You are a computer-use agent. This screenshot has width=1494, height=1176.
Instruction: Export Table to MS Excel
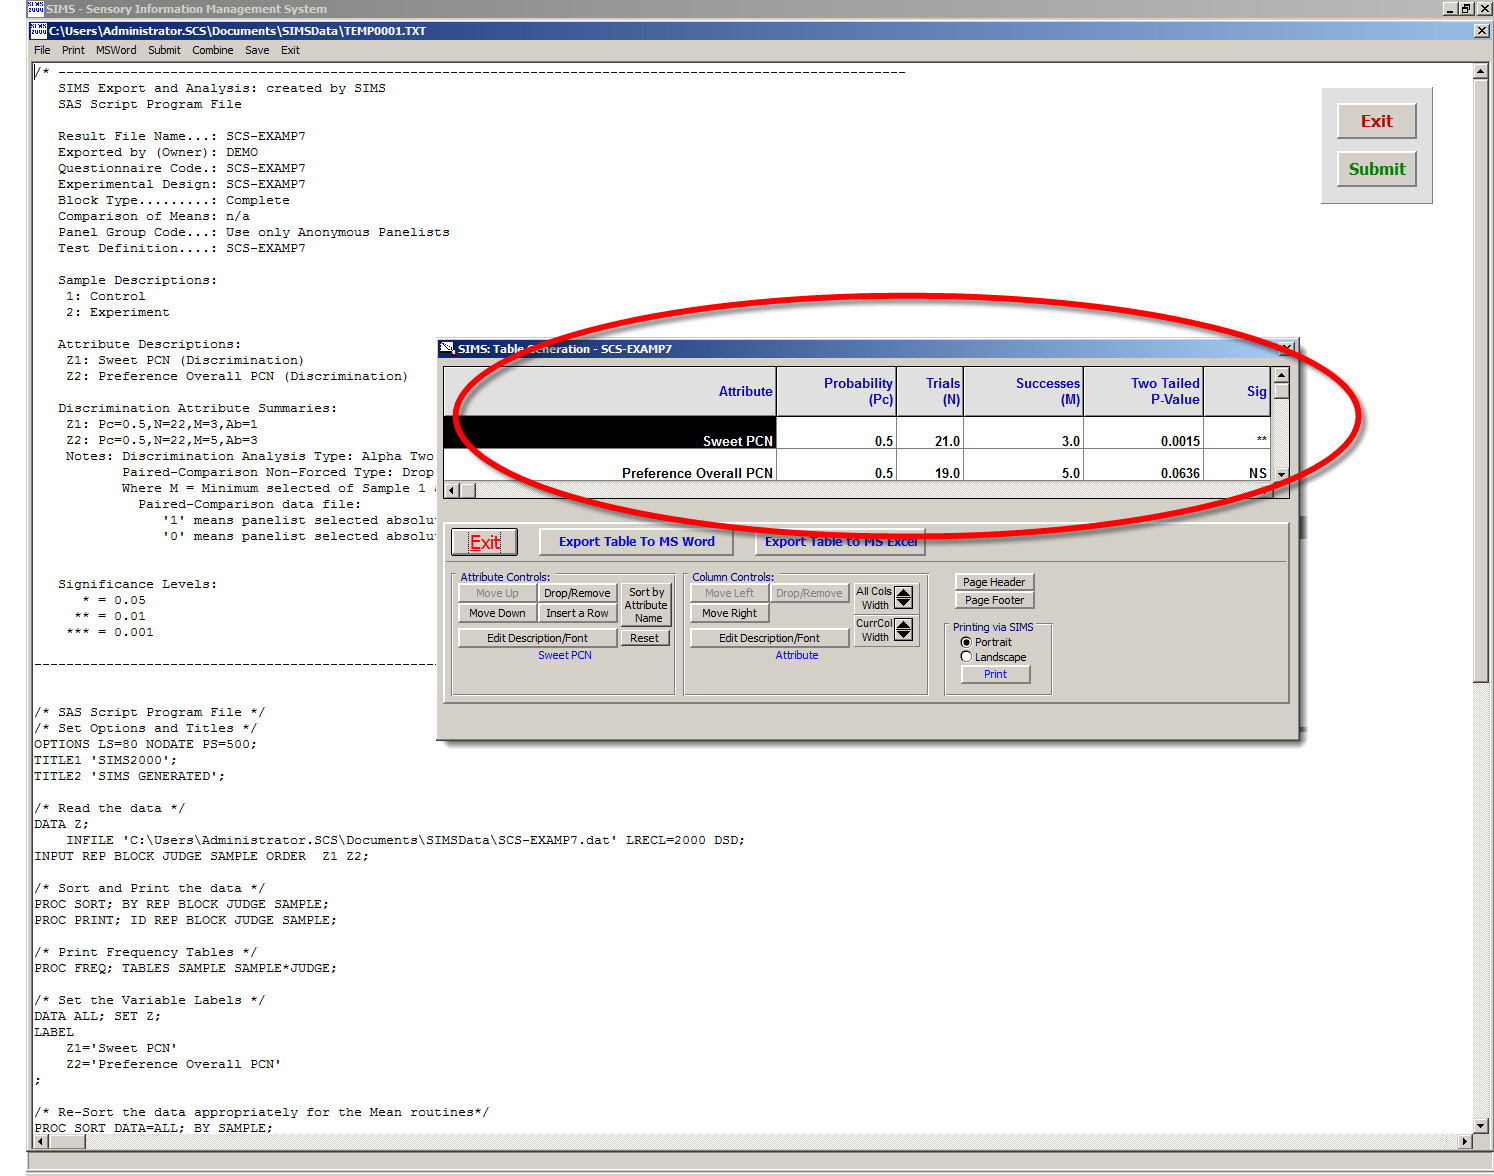coord(840,542)
